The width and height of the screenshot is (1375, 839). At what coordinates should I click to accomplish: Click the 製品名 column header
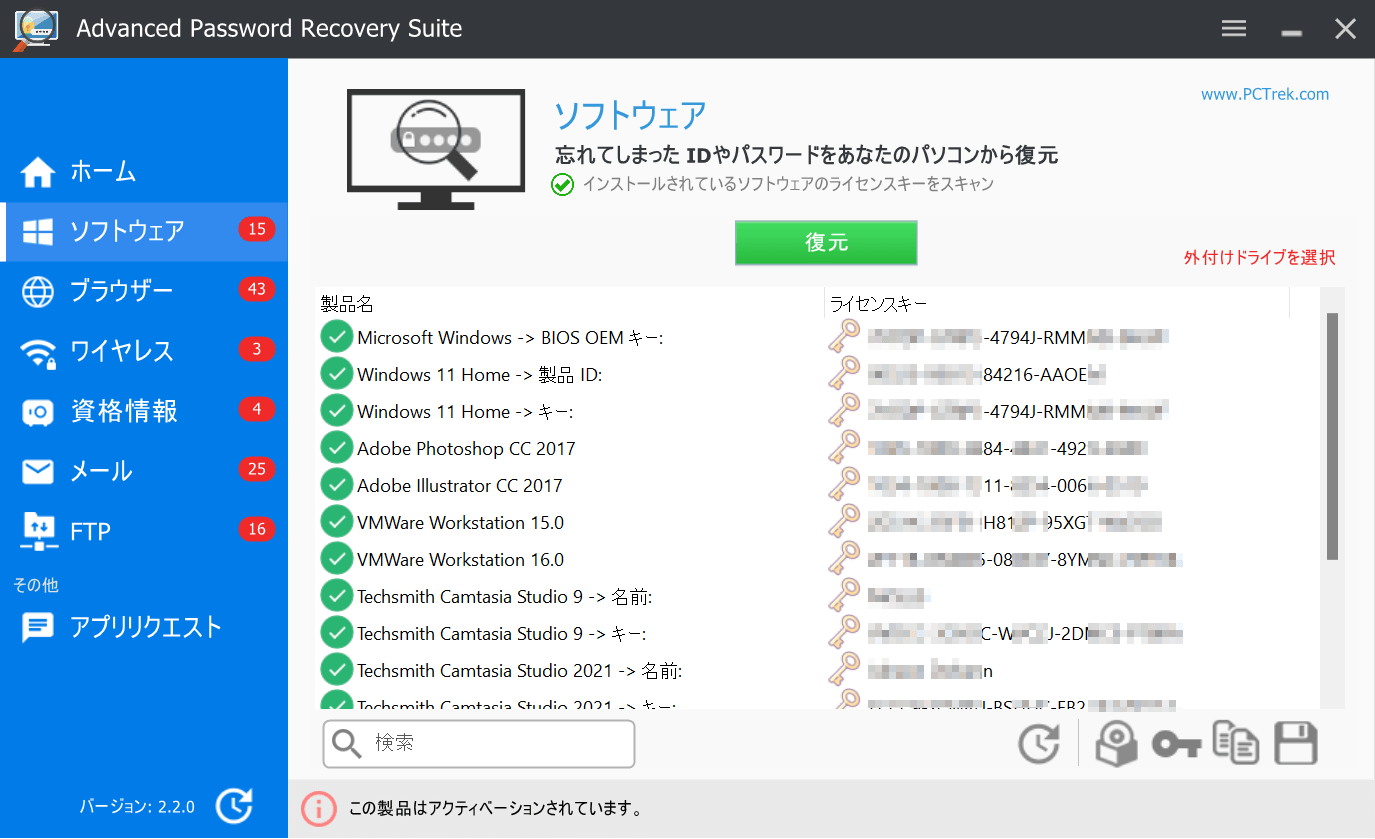coord(569,303)
